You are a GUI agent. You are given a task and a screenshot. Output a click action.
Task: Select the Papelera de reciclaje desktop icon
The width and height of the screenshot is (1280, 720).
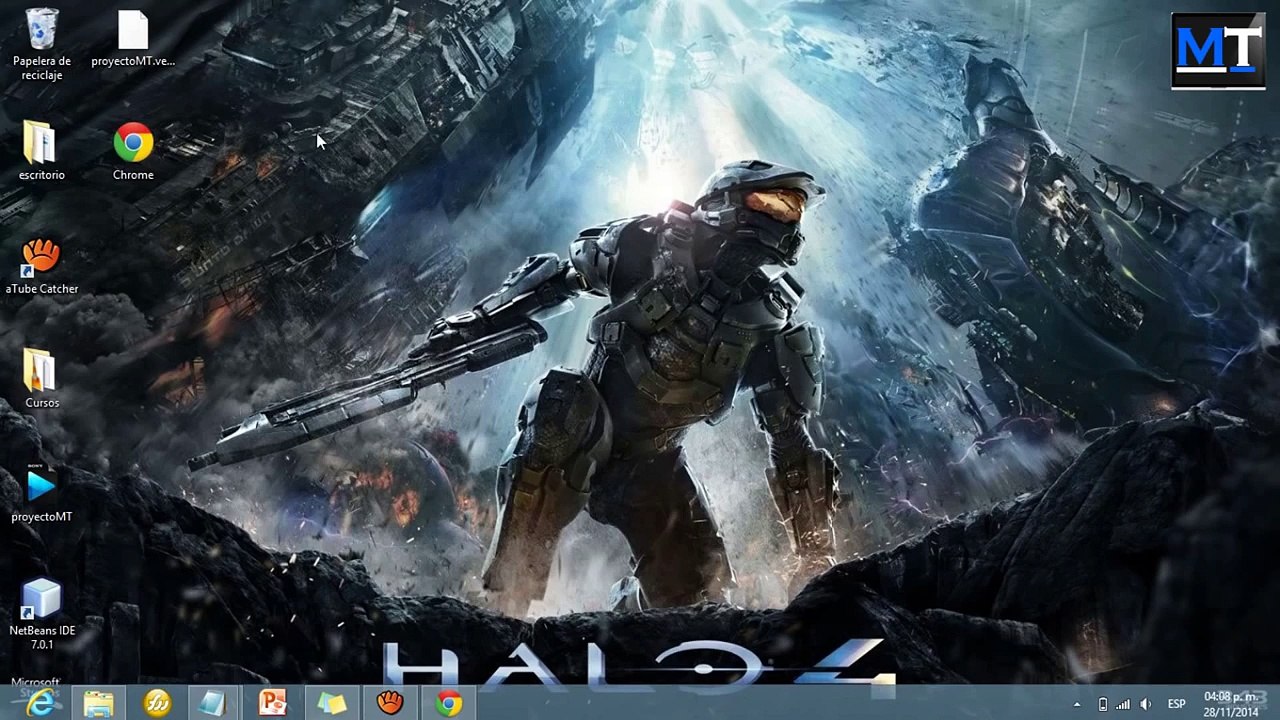[42, 45]
